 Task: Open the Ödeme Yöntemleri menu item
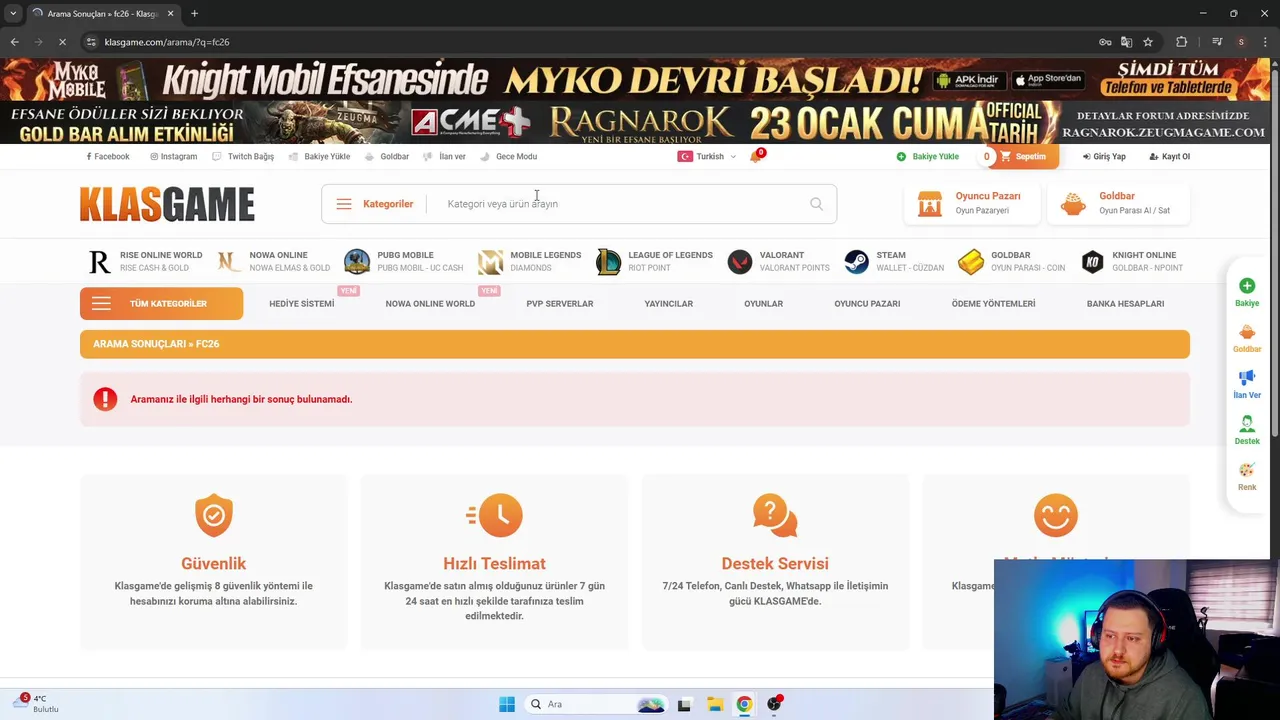tap(993, 303)
